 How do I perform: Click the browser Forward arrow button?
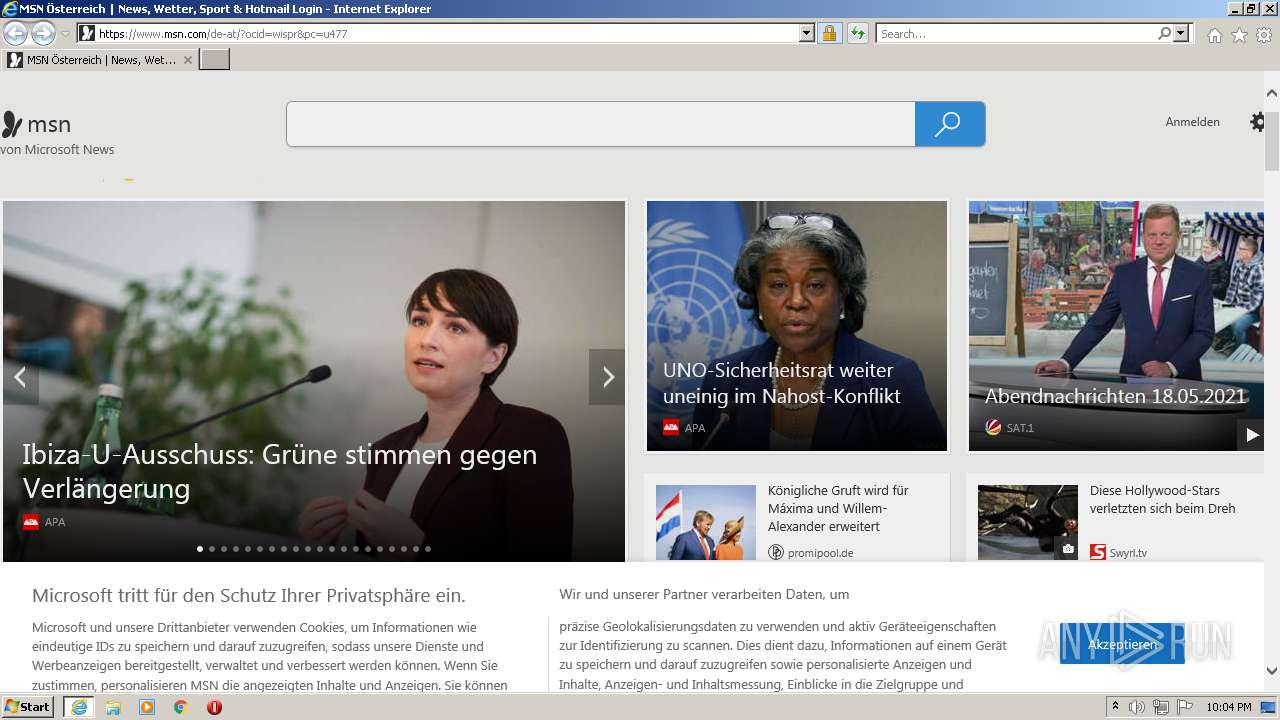(43, 34)
